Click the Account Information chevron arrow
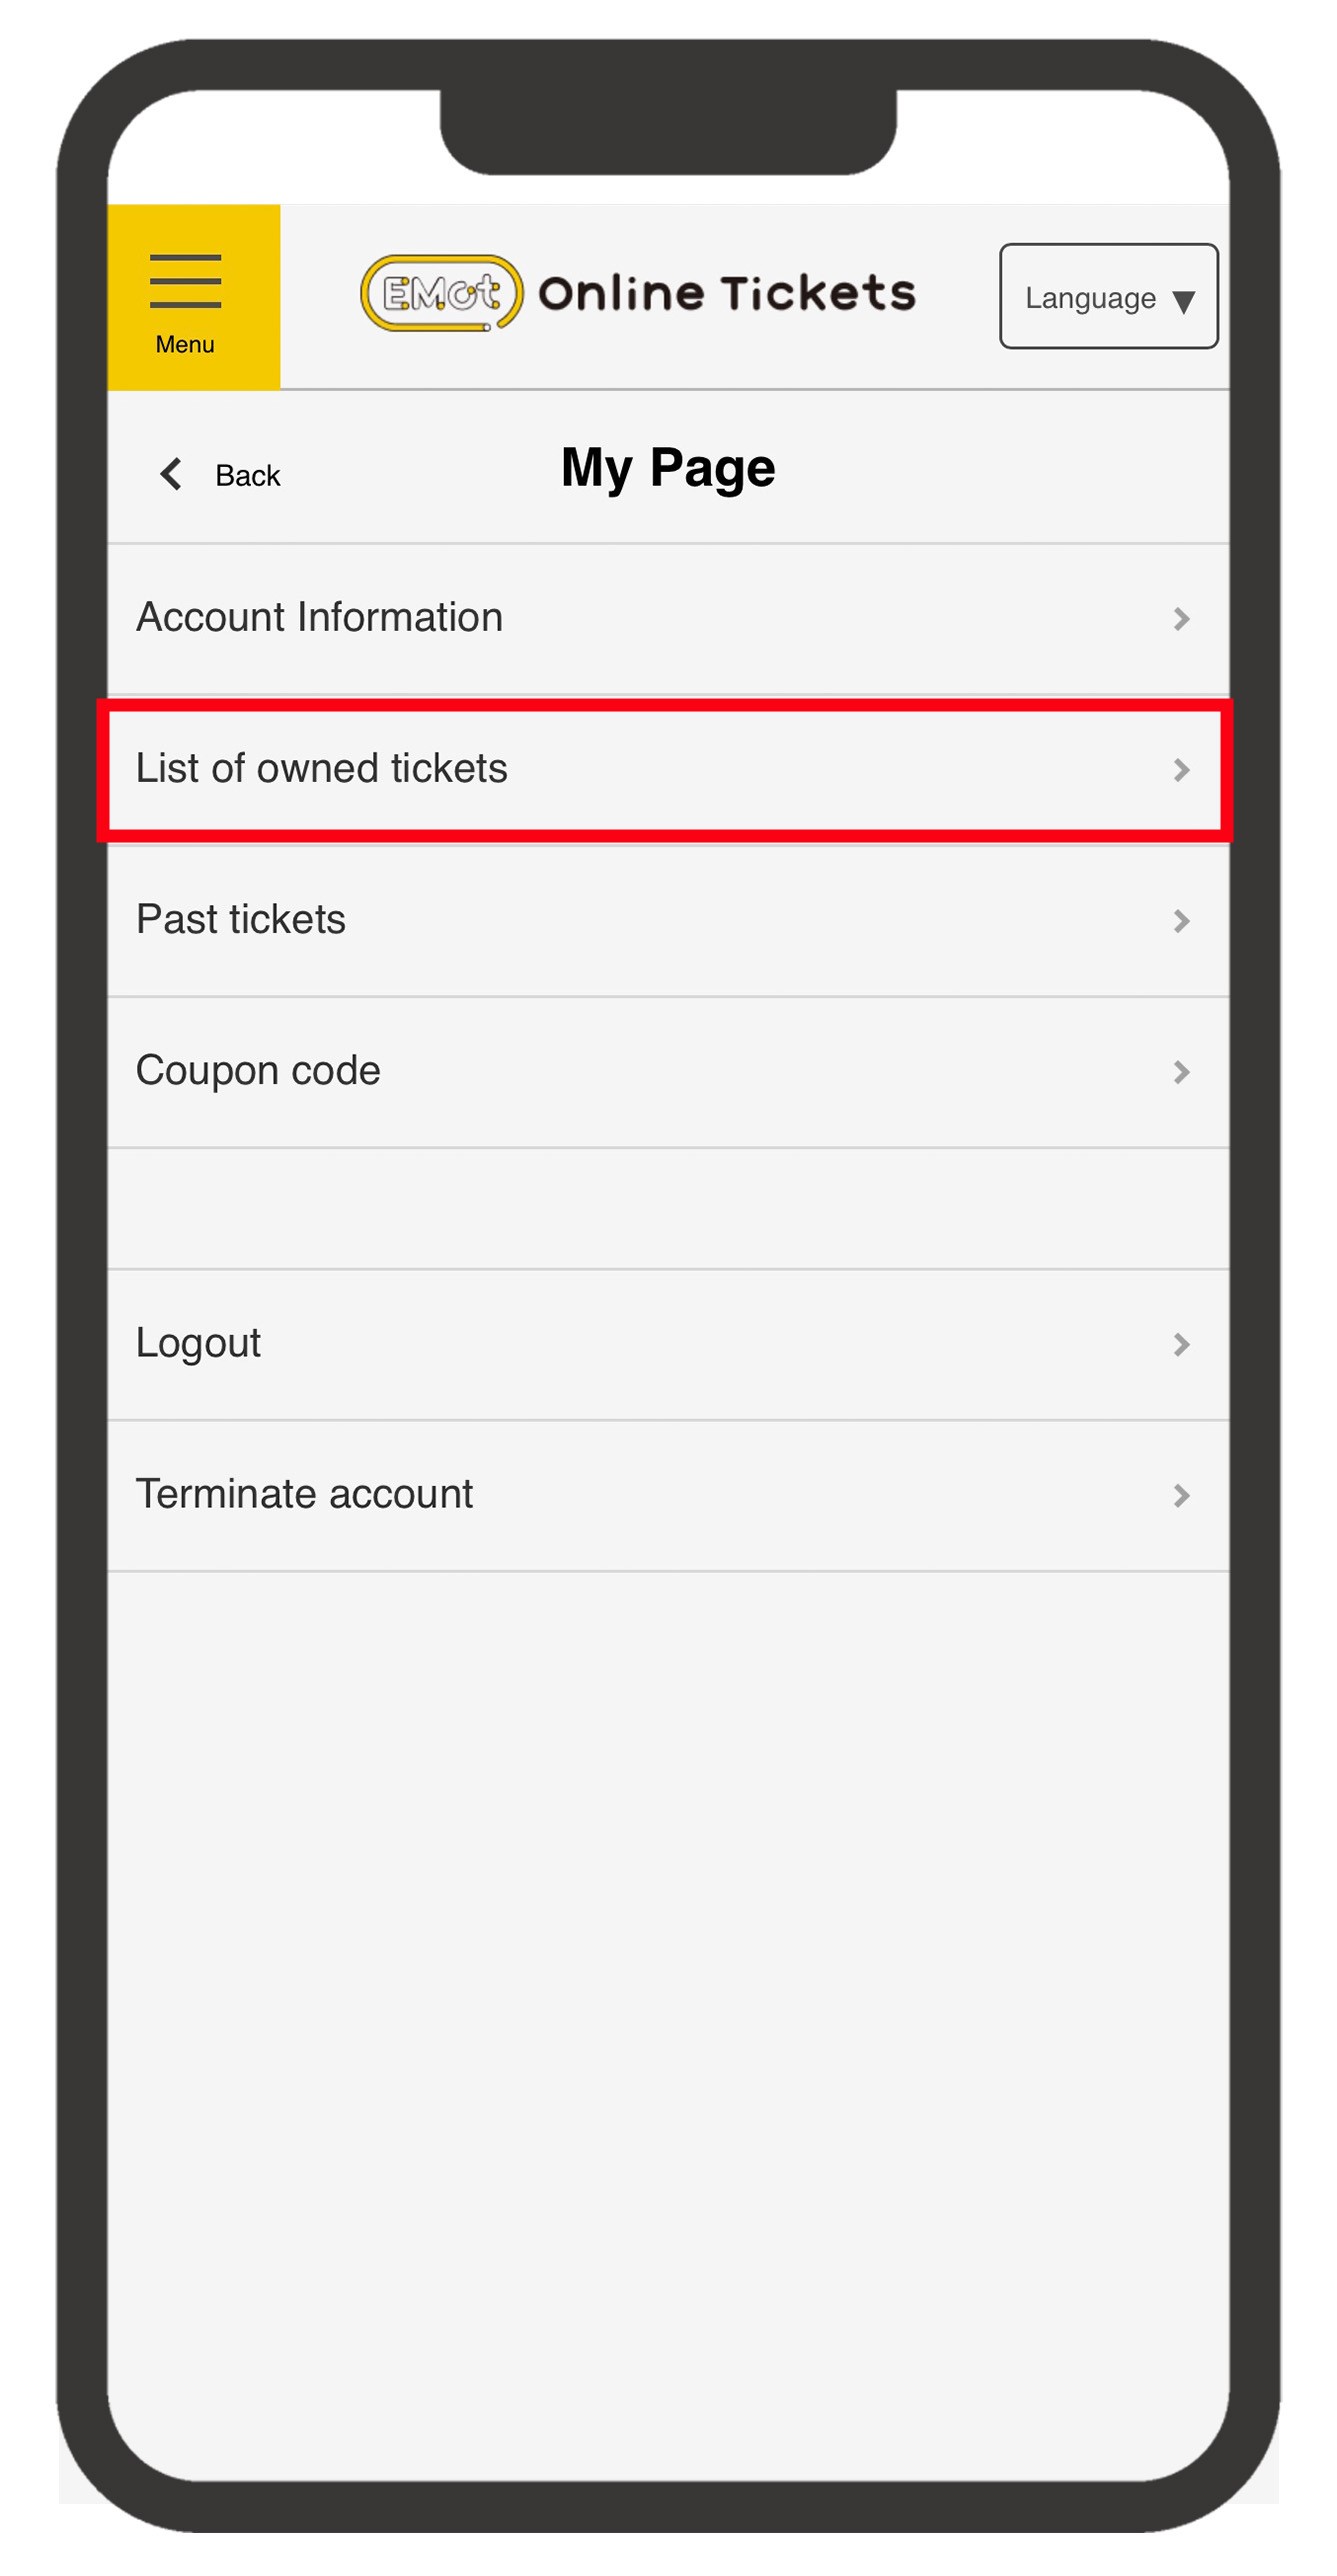Screen dimensions: 1337x2576 coord(1181,619)
